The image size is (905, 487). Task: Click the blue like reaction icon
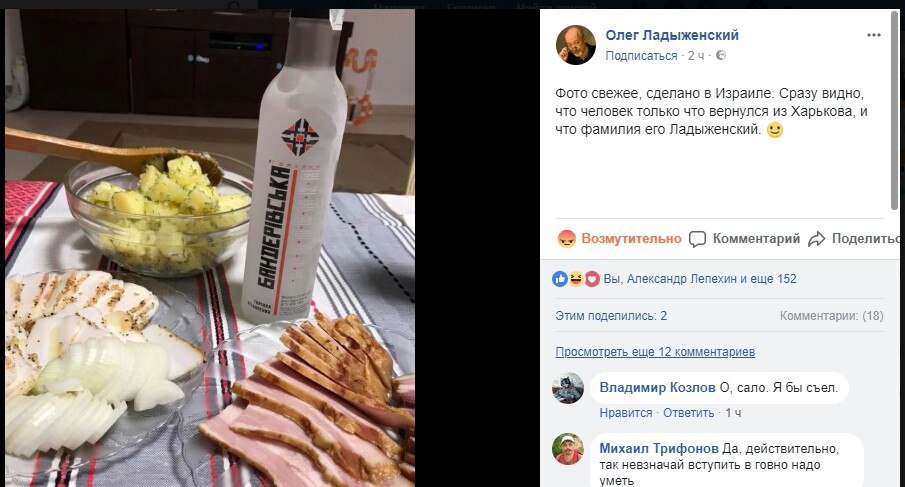[559, 279]
